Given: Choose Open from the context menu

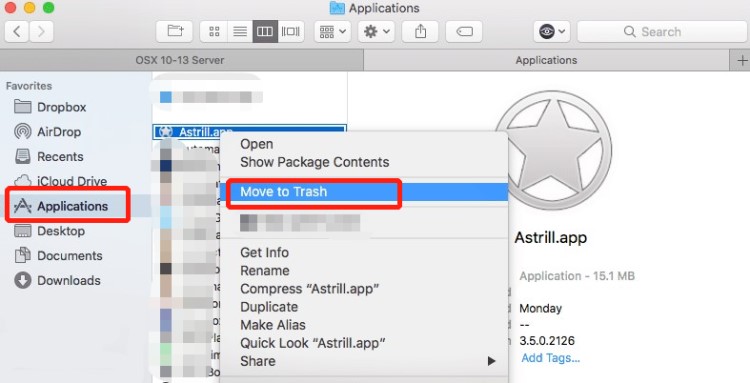Looking at the screenshot, I should point(256,144).
